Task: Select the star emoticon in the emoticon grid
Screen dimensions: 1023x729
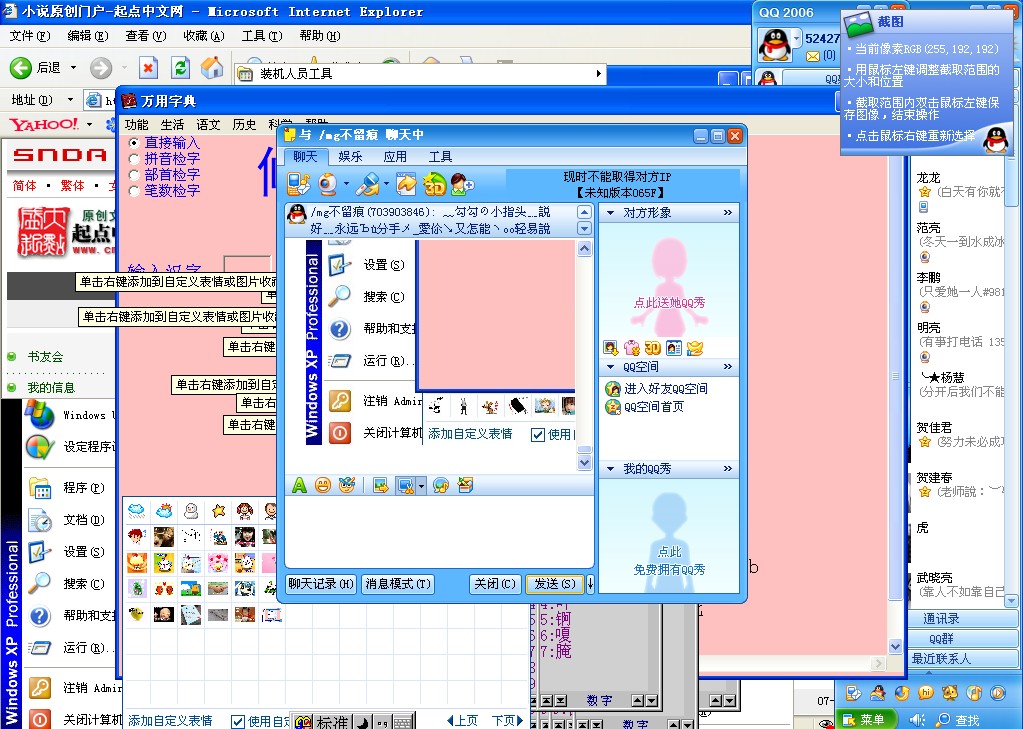Action: pyautogui.click(x=219, y=510)
